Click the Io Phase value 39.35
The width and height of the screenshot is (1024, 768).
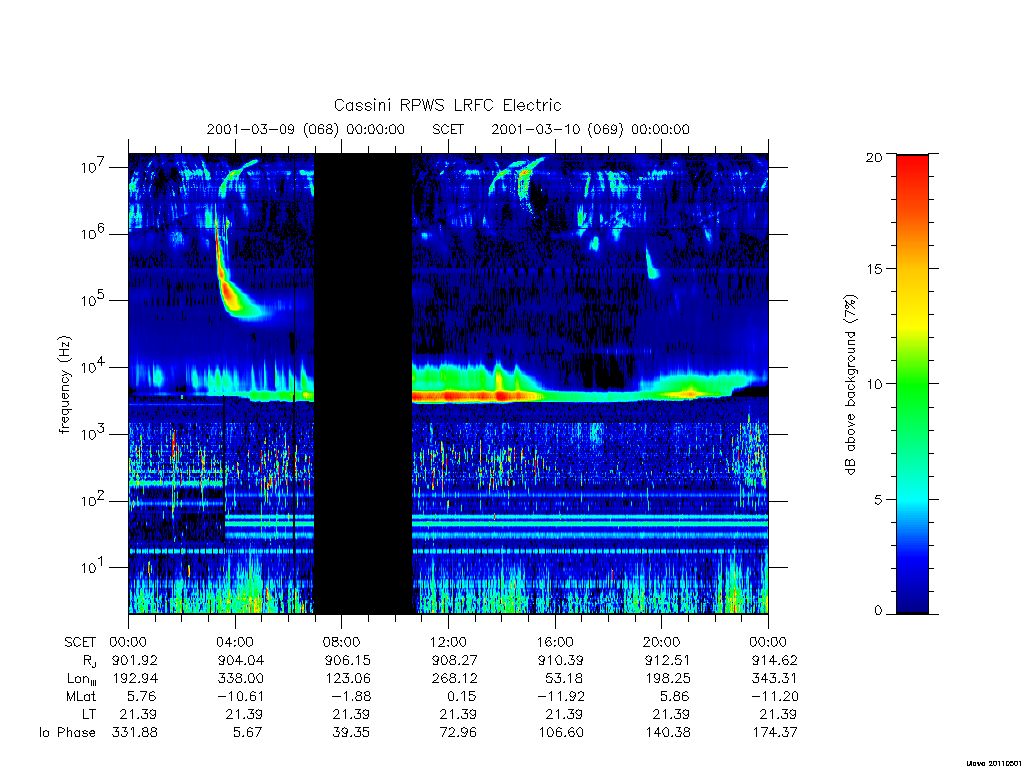tap(351, 732)
